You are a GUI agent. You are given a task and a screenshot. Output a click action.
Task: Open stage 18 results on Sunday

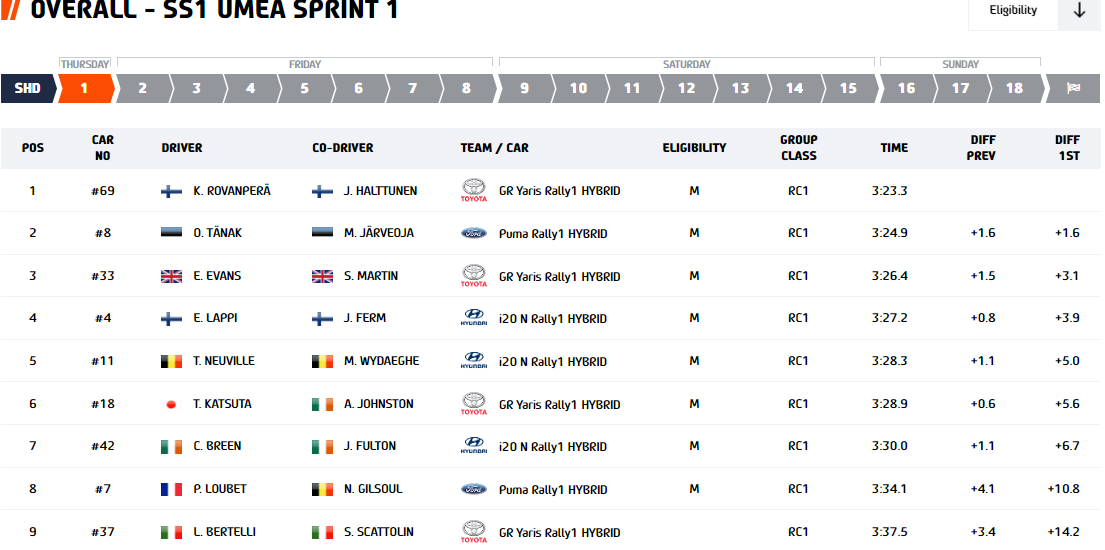pyautogui.click(x=1014, y=88)
